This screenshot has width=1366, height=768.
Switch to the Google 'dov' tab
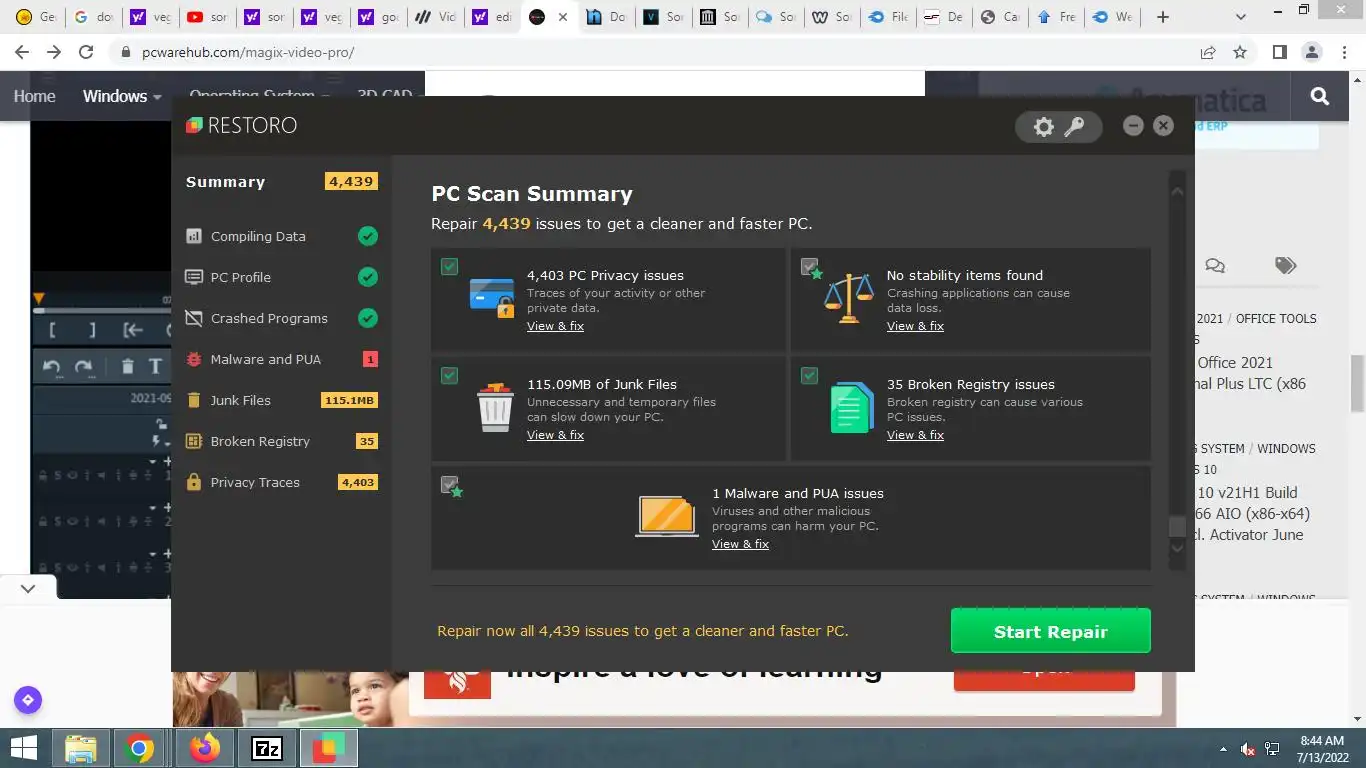[94, 17]
